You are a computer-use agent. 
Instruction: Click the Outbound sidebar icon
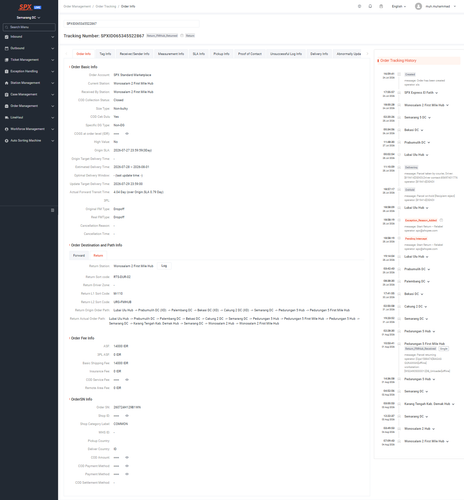tap(6, 48)
